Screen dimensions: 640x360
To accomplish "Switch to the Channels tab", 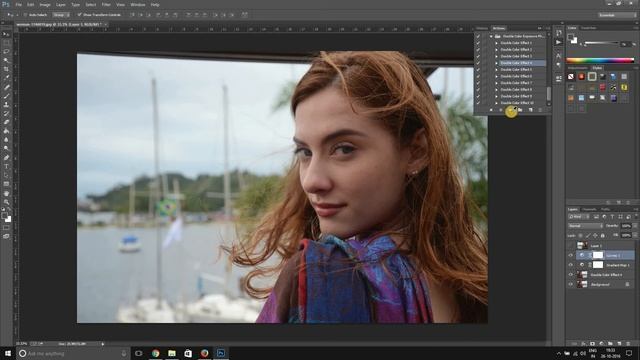I will [x=589, y=209].
